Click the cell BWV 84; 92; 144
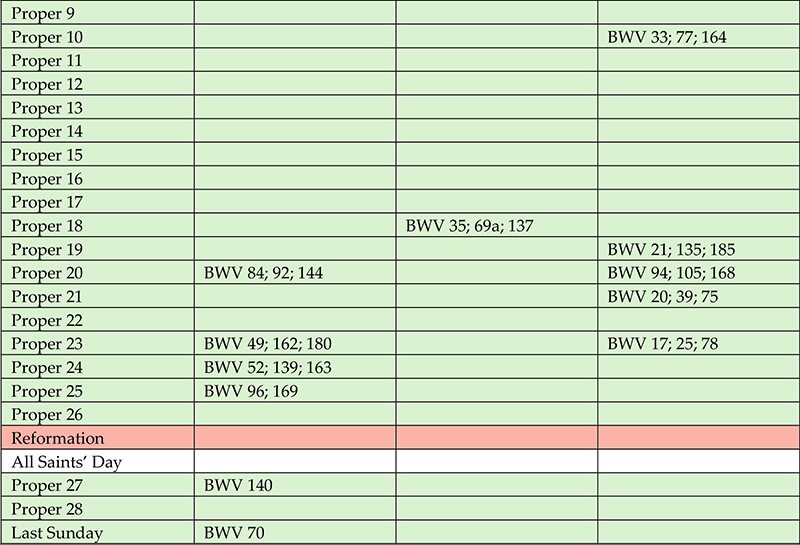The width and height of the screenshot is (800, 545). 295,272
